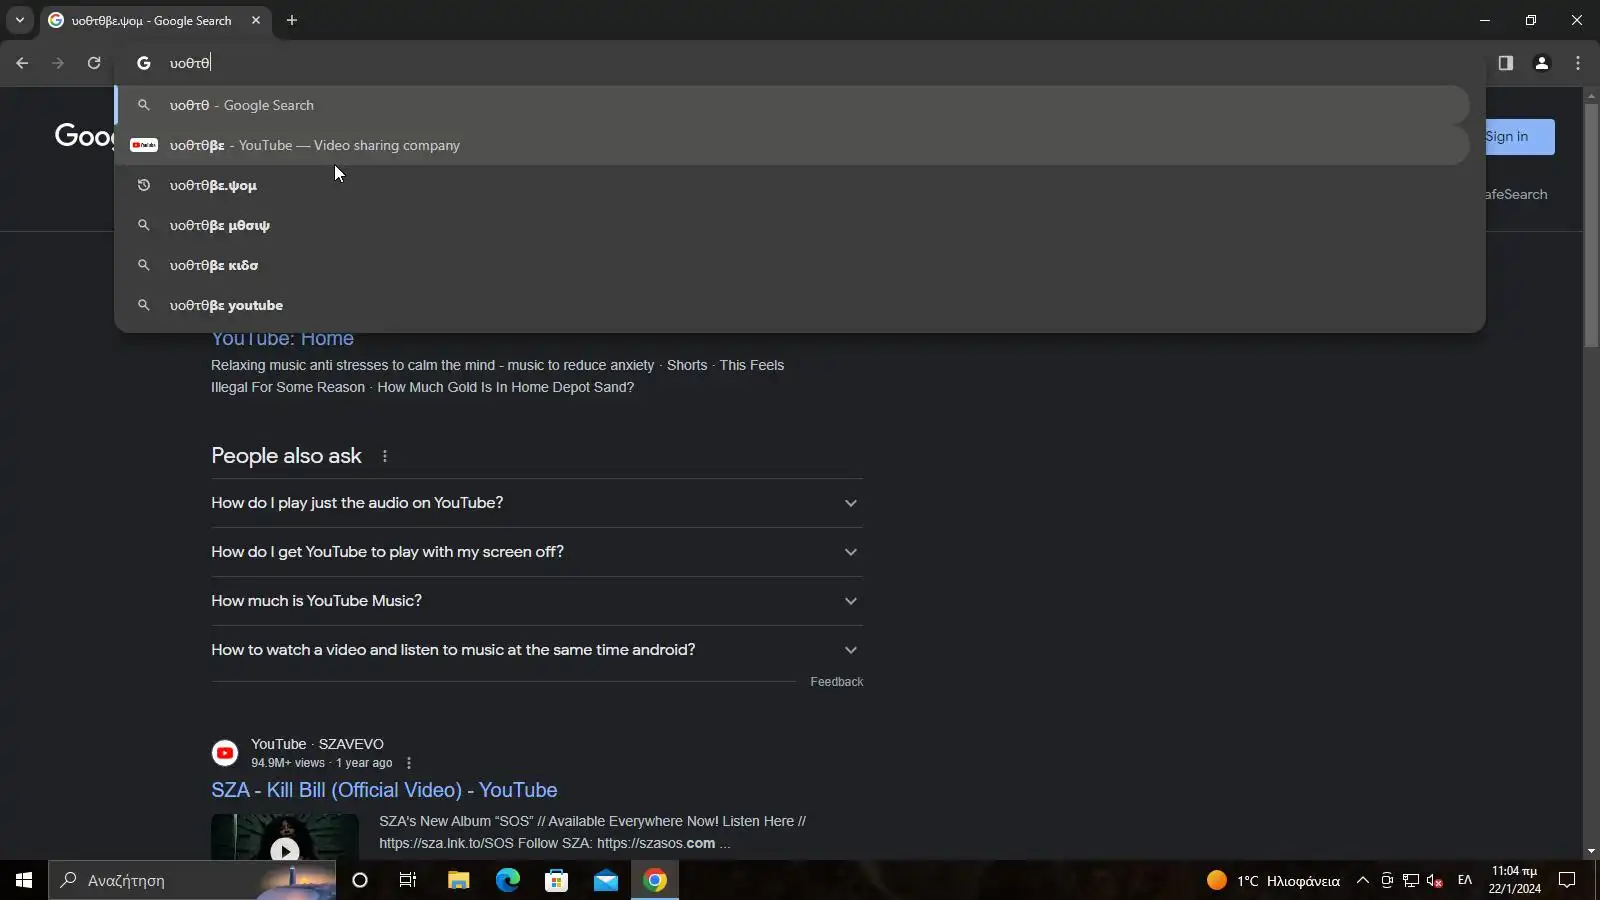Click the Chrome icon on the taskbar
The image size is (1600, 900).
coord(655,880)
